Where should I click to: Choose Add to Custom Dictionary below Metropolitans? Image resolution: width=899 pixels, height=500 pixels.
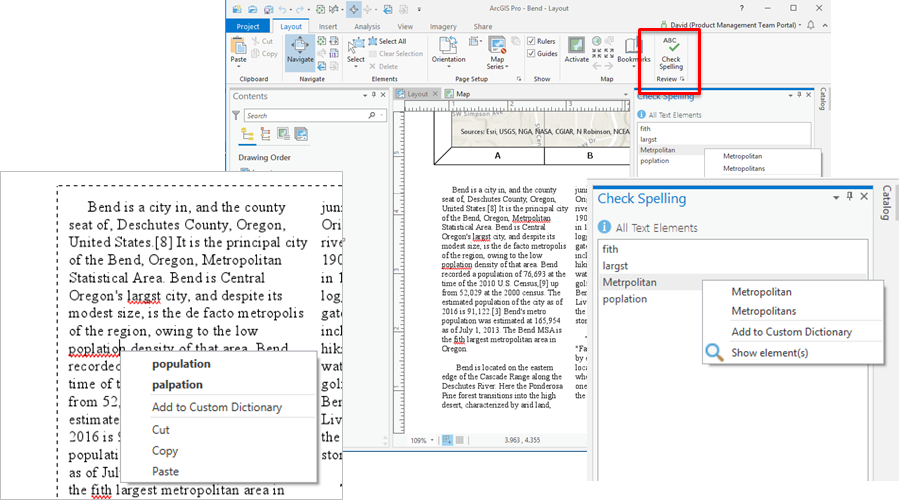tap(791, 332)
